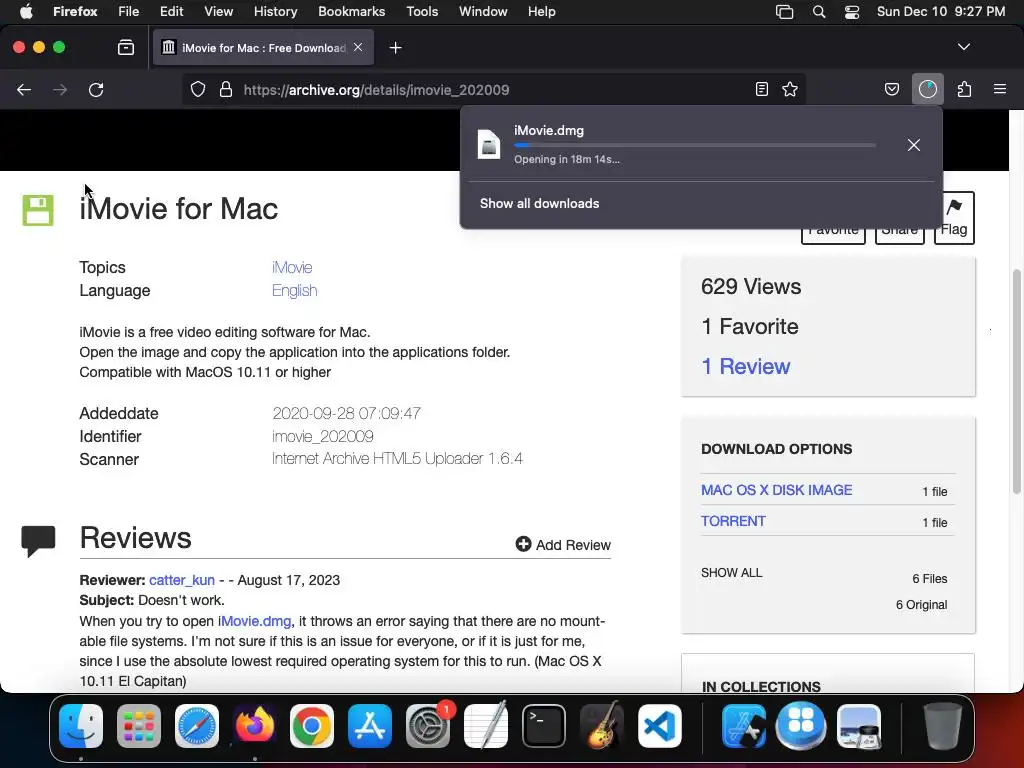Open the App Store from the Dock
The height and width of the screenshot is (768, 1024).
370,726
